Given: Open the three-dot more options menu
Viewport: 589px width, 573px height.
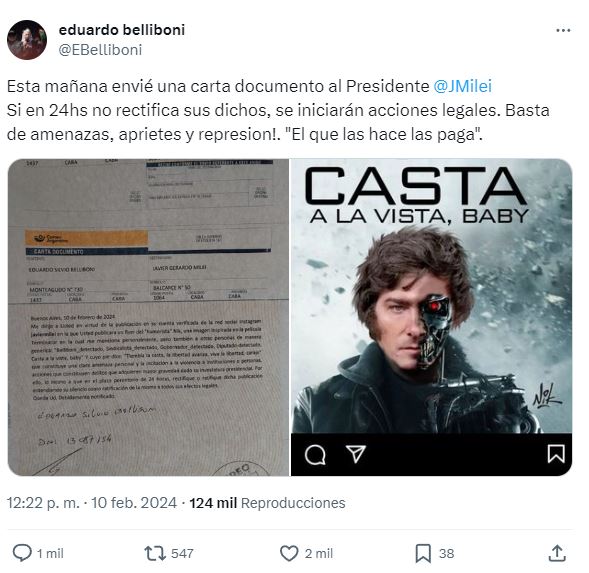Looking at the screenshot, I should coord(563,30).
